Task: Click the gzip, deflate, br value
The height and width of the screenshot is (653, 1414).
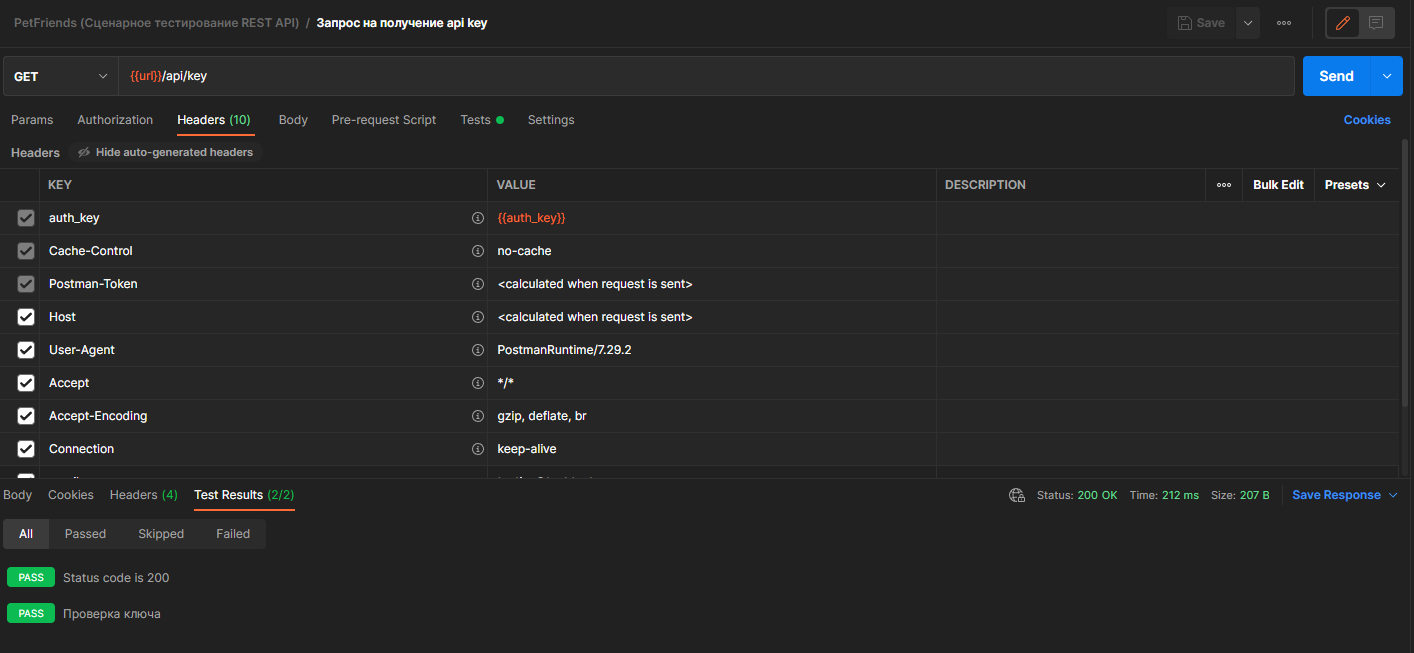Action: coord(542,416)
